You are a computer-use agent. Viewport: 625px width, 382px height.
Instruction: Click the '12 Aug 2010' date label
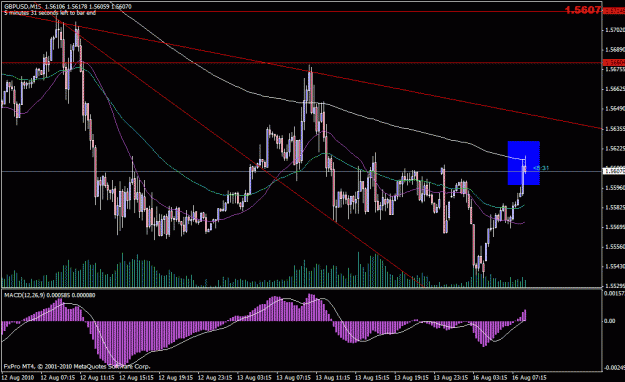pos(18,377)
